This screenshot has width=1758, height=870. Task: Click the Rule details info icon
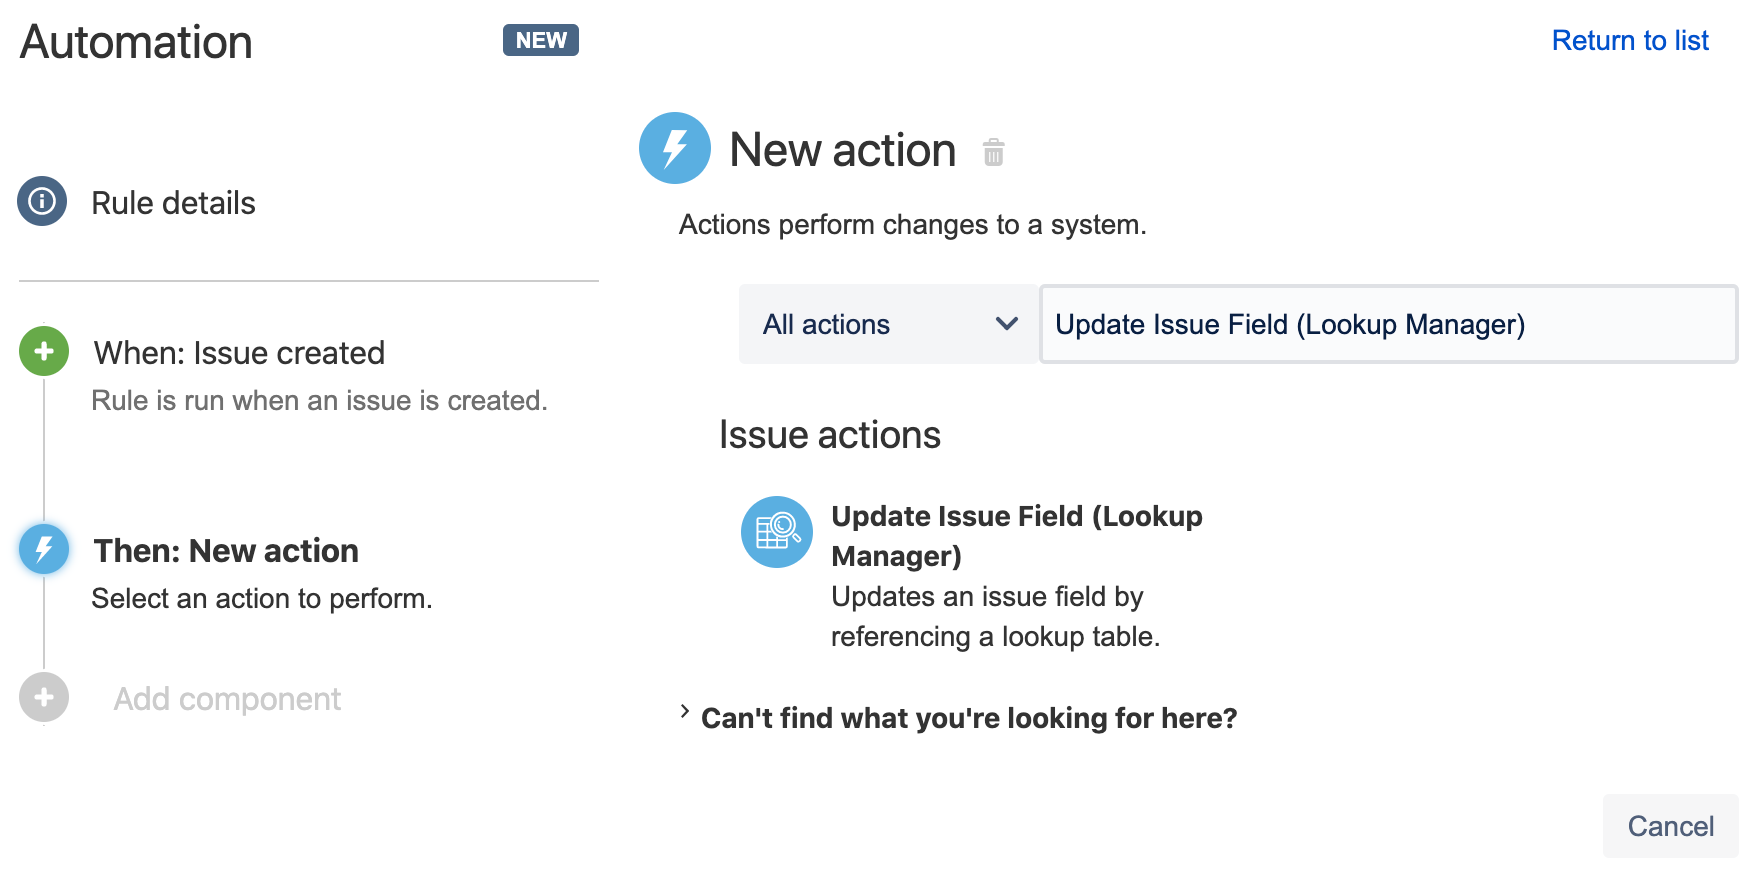pyautogui.click(x=42, y=202)
